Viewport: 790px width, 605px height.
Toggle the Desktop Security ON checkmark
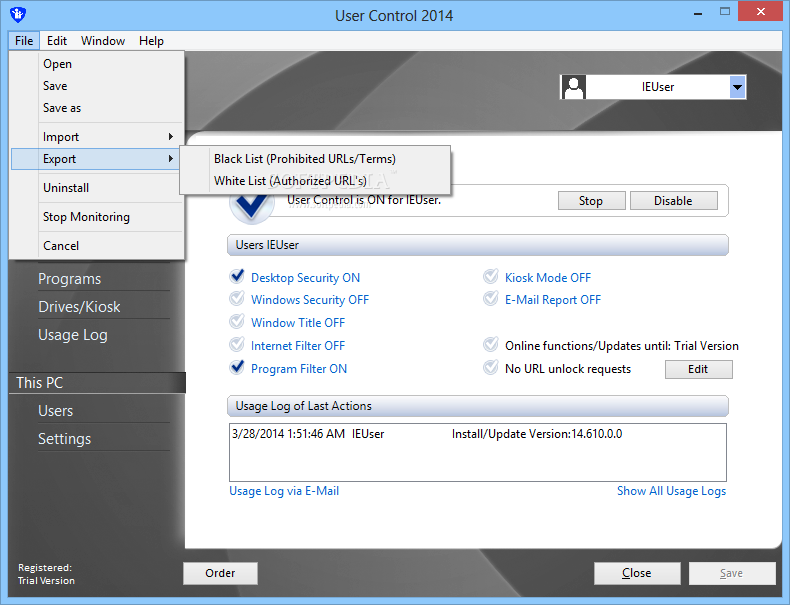(x=237, y=277)
